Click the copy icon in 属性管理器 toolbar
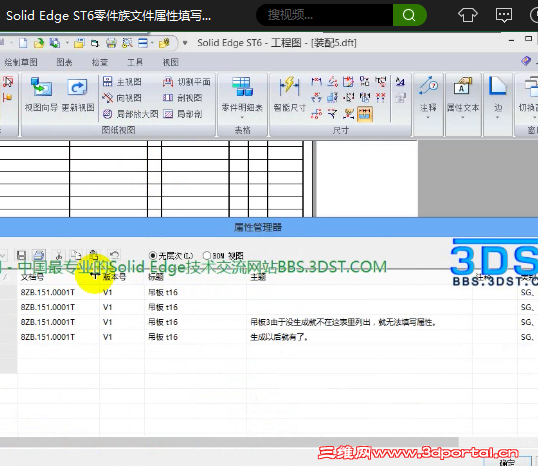The height and width of the screenshot is (466, 538). 75,255
